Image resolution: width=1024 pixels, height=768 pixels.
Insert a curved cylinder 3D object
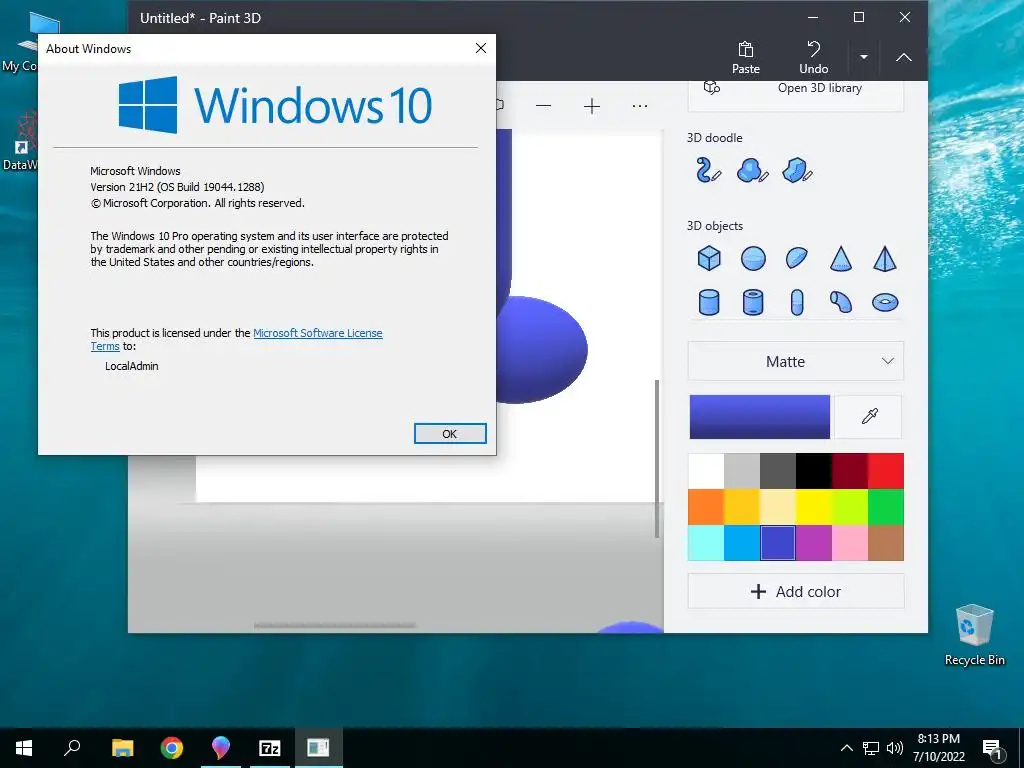pos(840,302)
